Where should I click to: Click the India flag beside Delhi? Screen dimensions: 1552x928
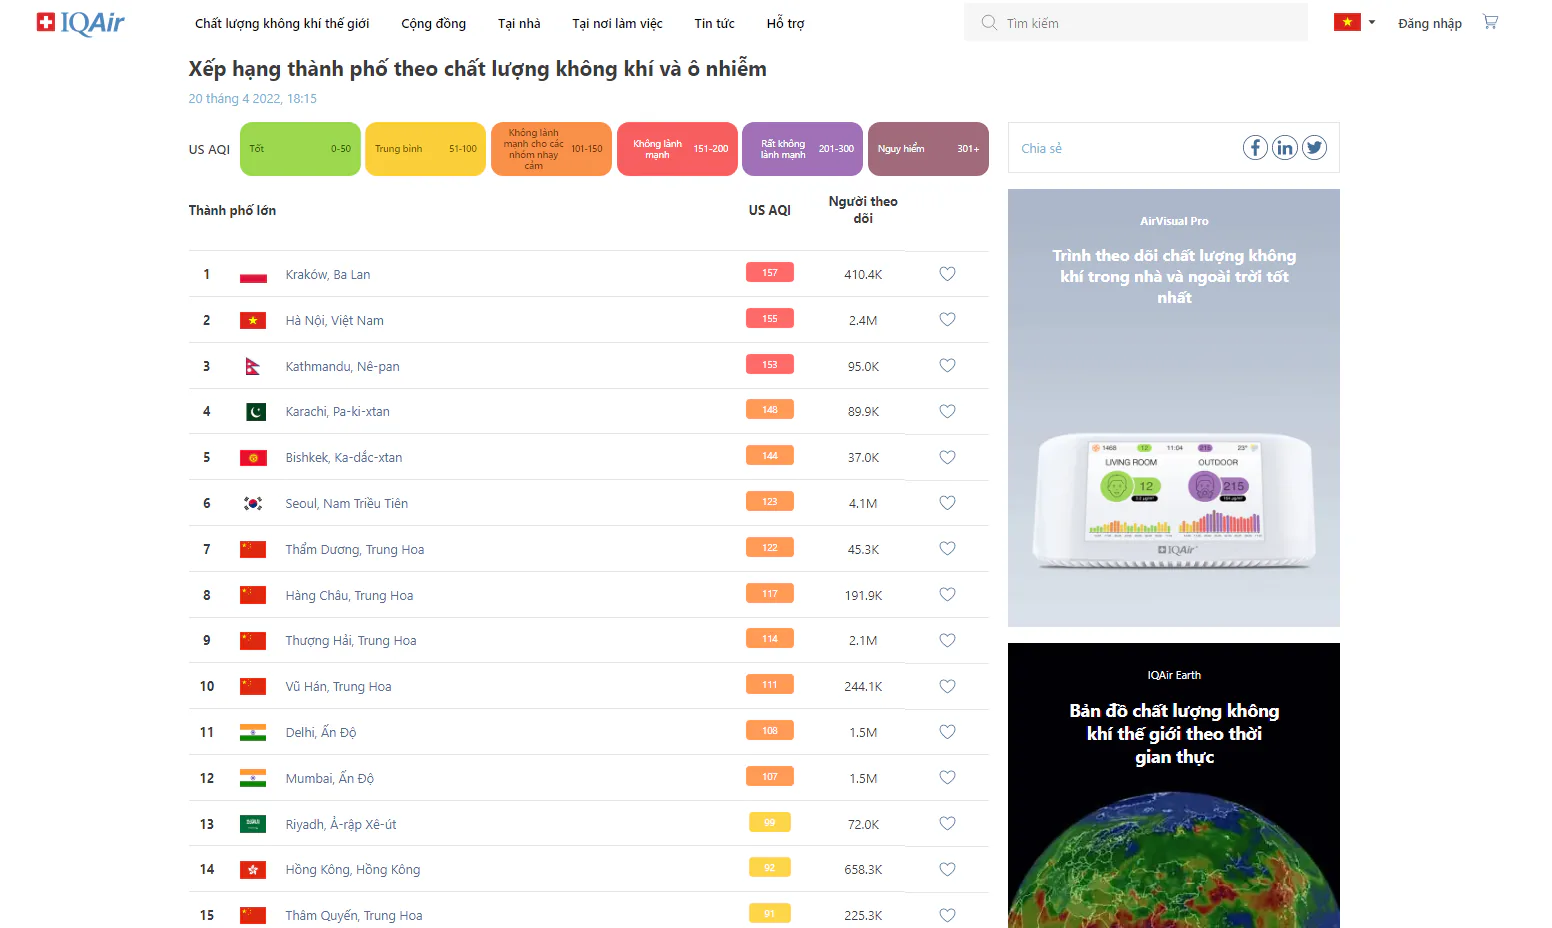coord(253,732)
